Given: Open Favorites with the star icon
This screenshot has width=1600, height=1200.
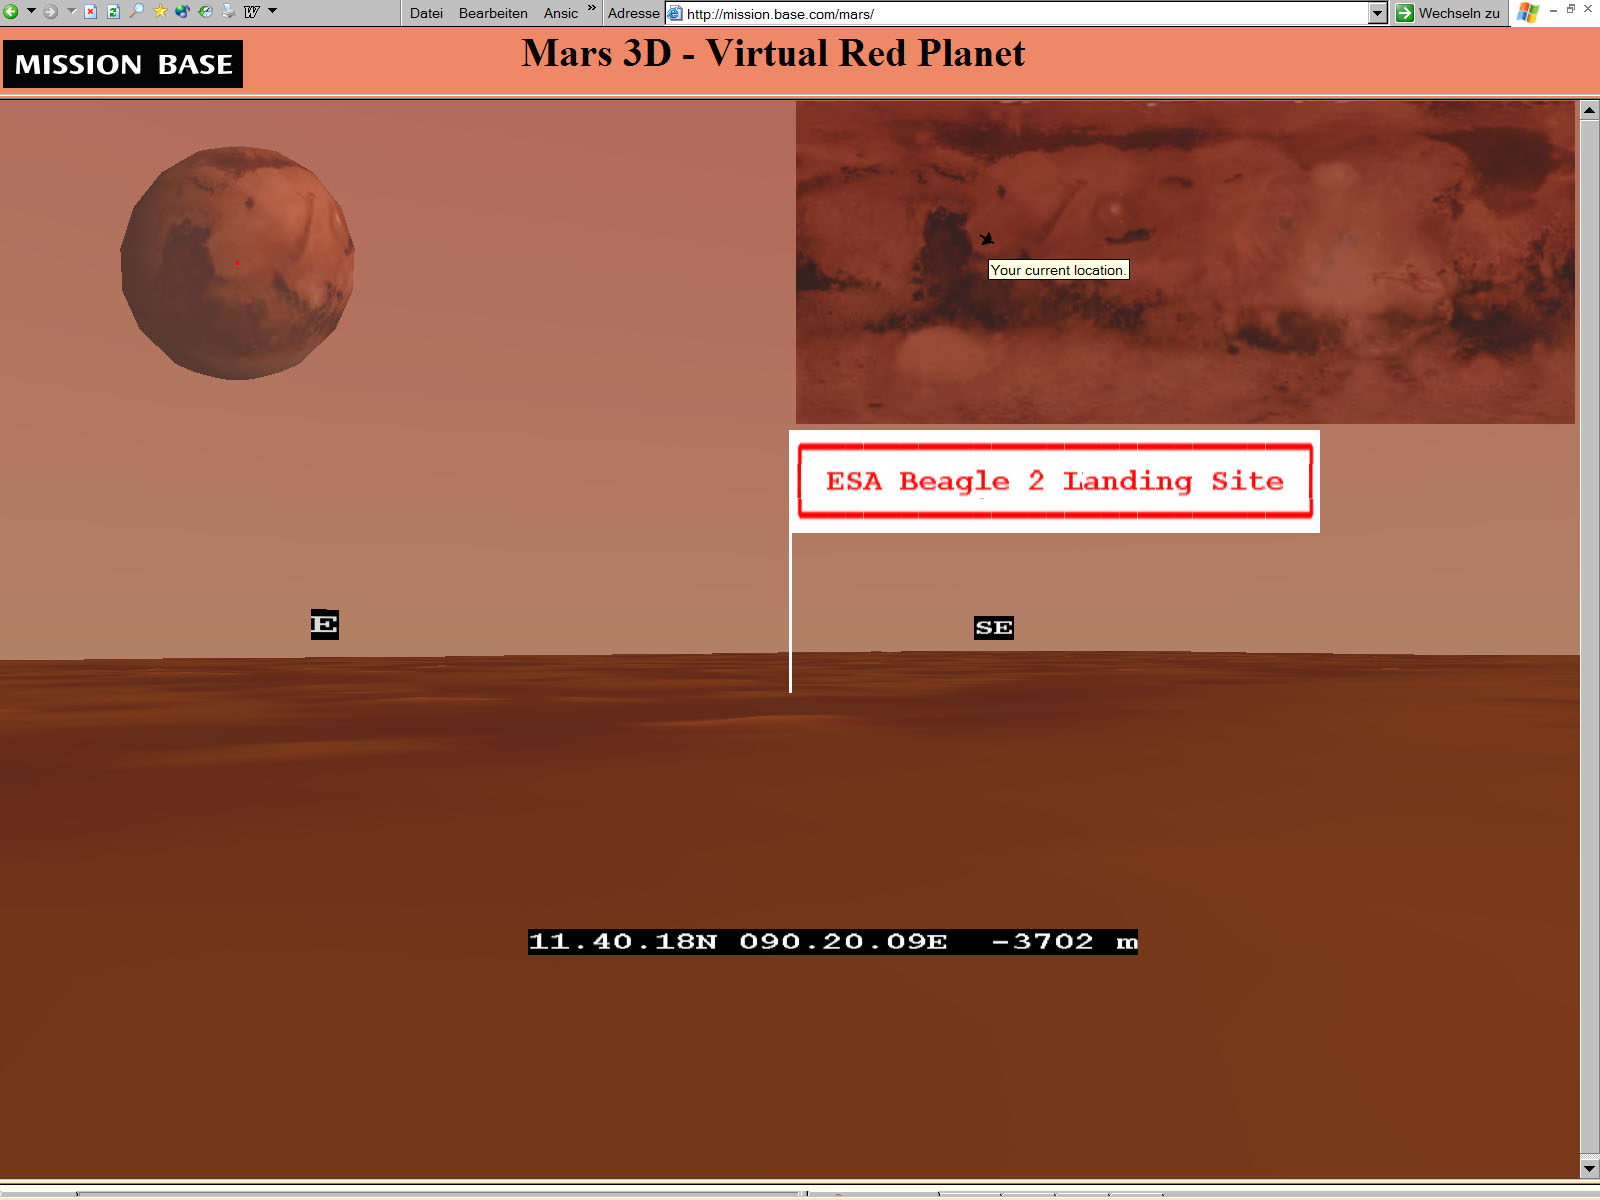Looking at the screenshot, I should [x=159, y=12].
